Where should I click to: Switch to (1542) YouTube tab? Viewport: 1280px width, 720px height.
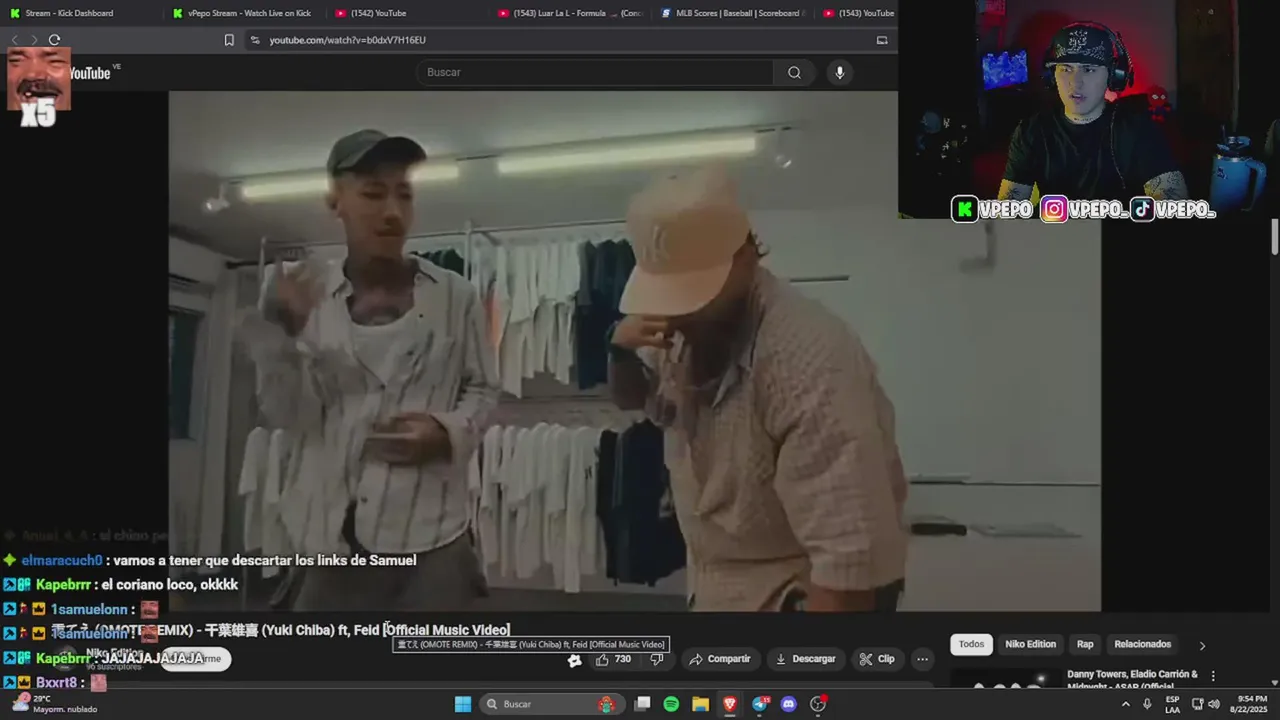click(x=406, y=13)
